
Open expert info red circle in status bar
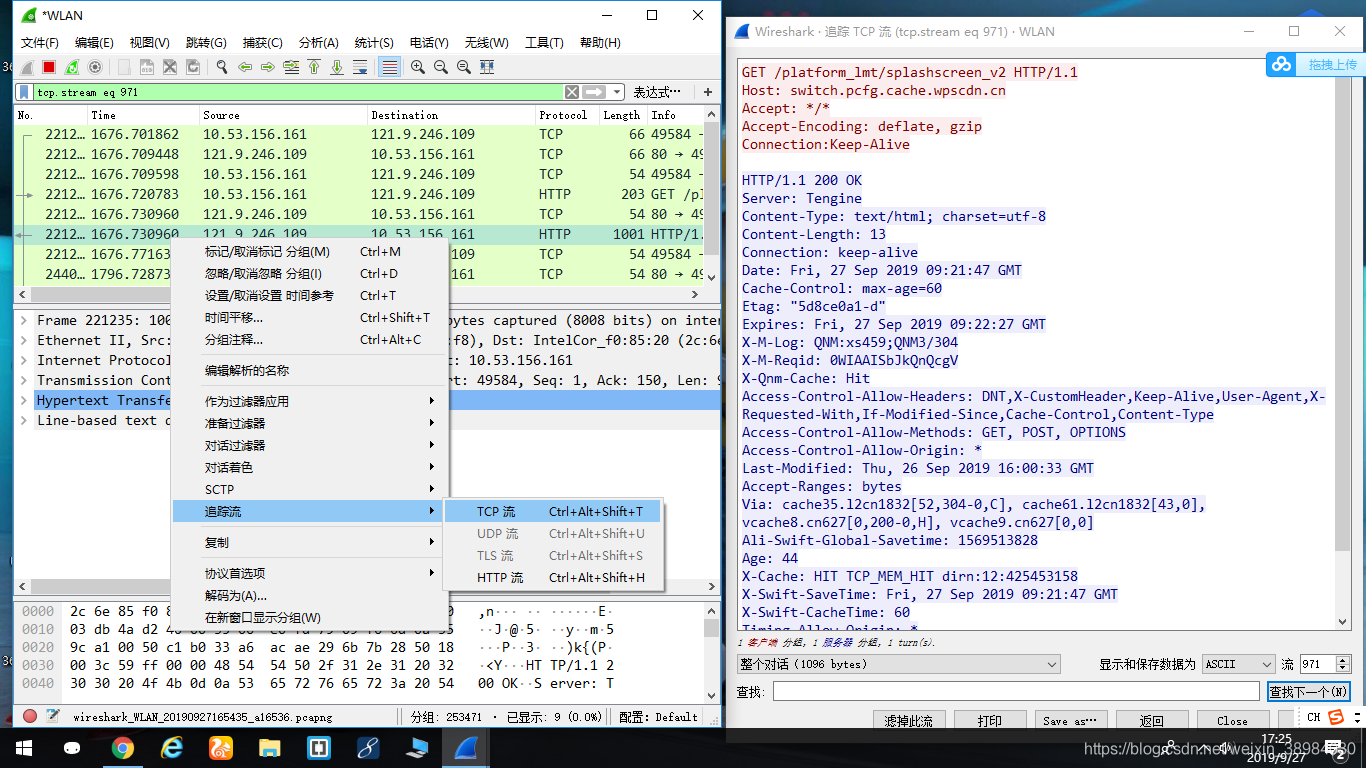click(30, 716)
